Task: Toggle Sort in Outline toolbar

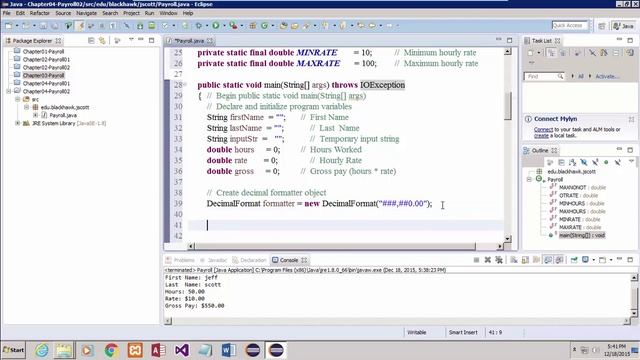Action: (572, 162)
